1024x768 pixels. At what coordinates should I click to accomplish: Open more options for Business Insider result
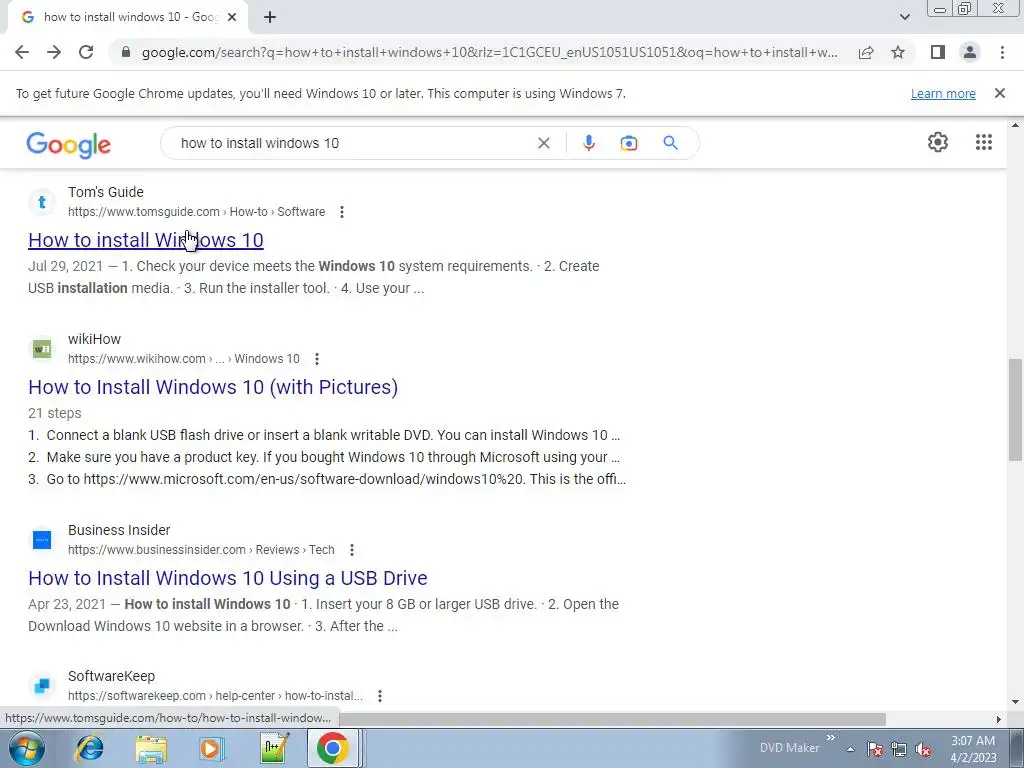click(352, 550)
